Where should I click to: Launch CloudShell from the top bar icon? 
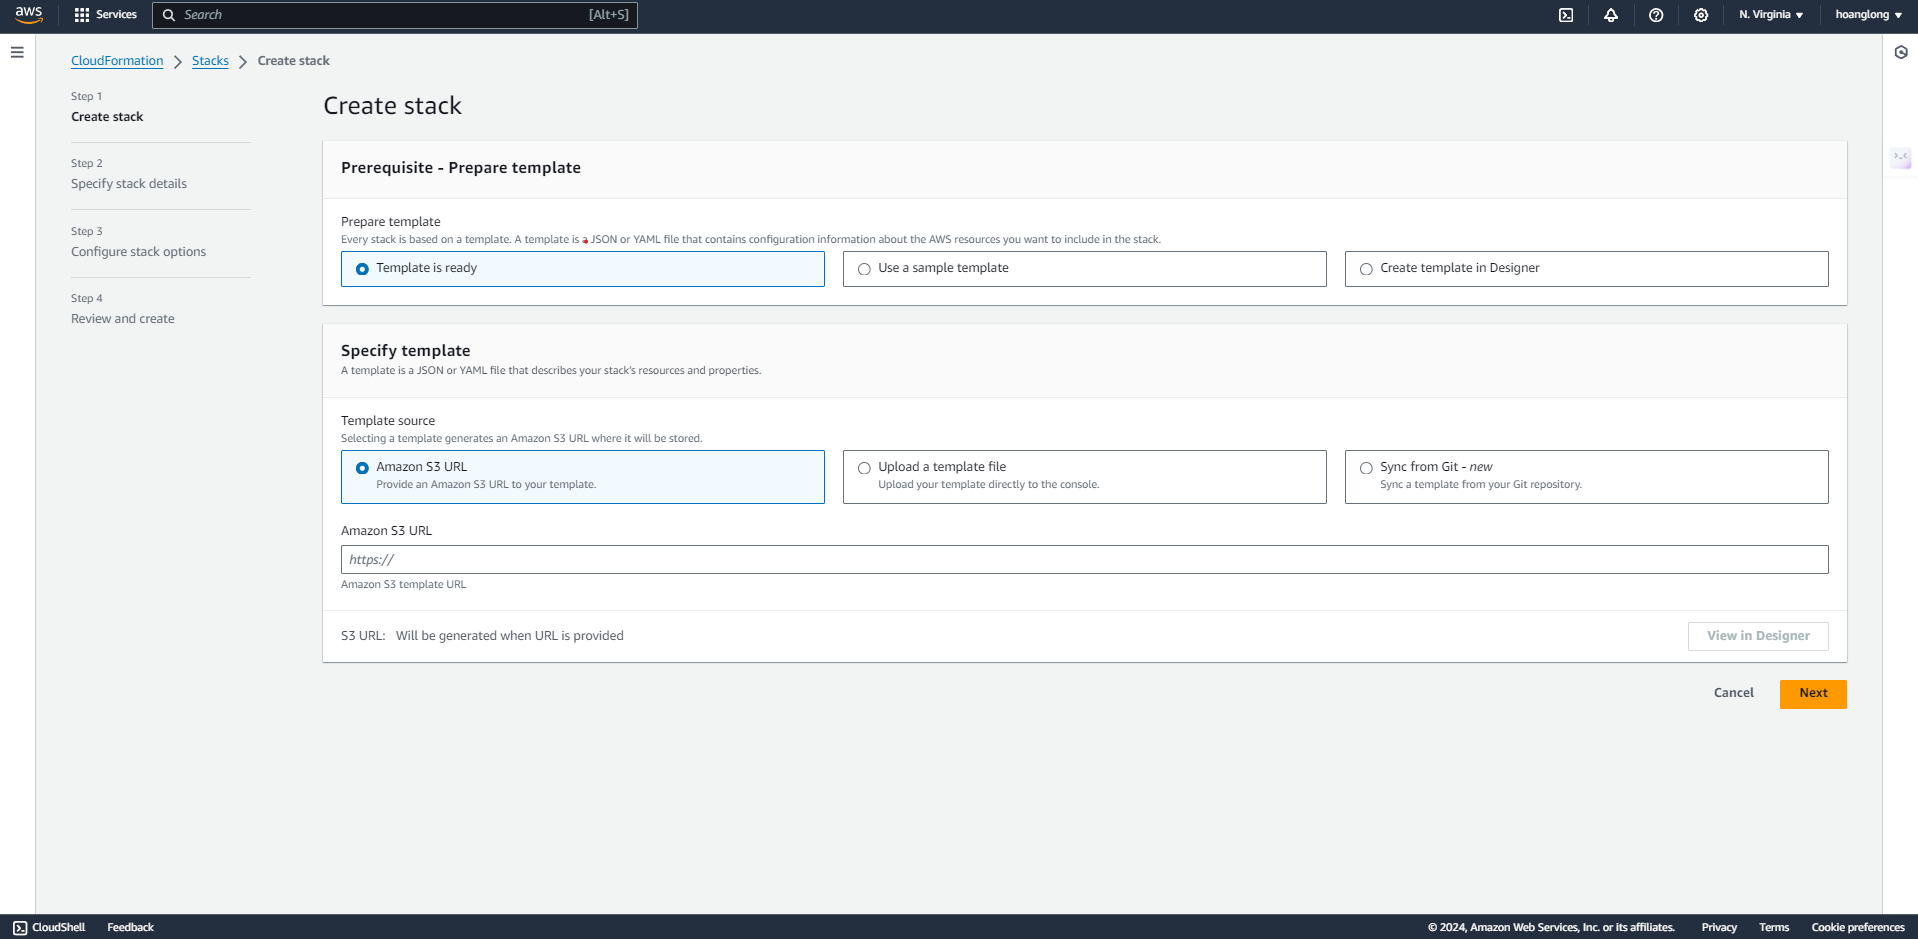coord(1566,15)
